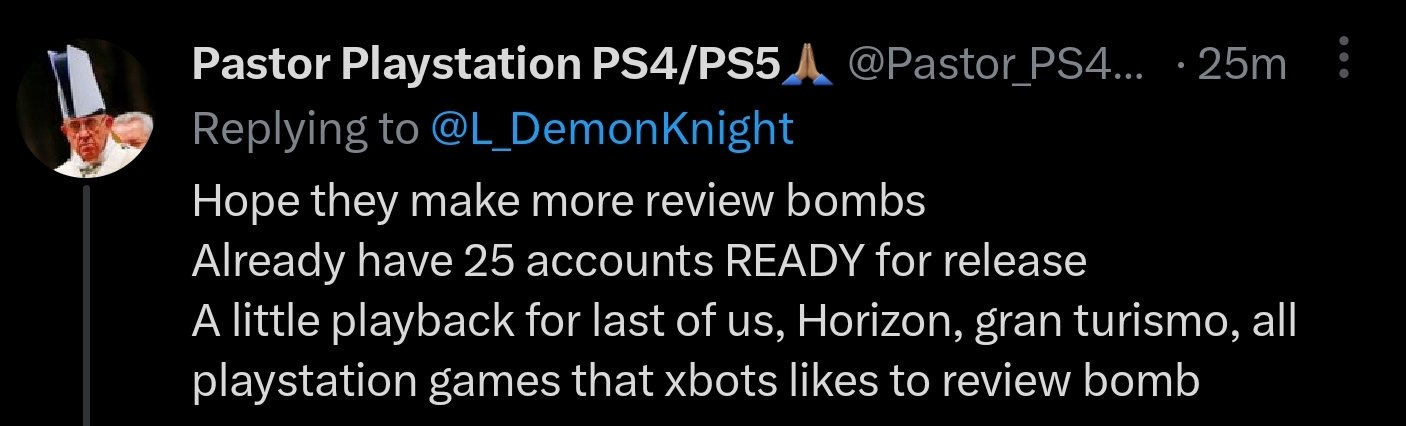1406x426 pixels.
Task: Click the "Replying to" label
Action: click(x=304, y=128)
